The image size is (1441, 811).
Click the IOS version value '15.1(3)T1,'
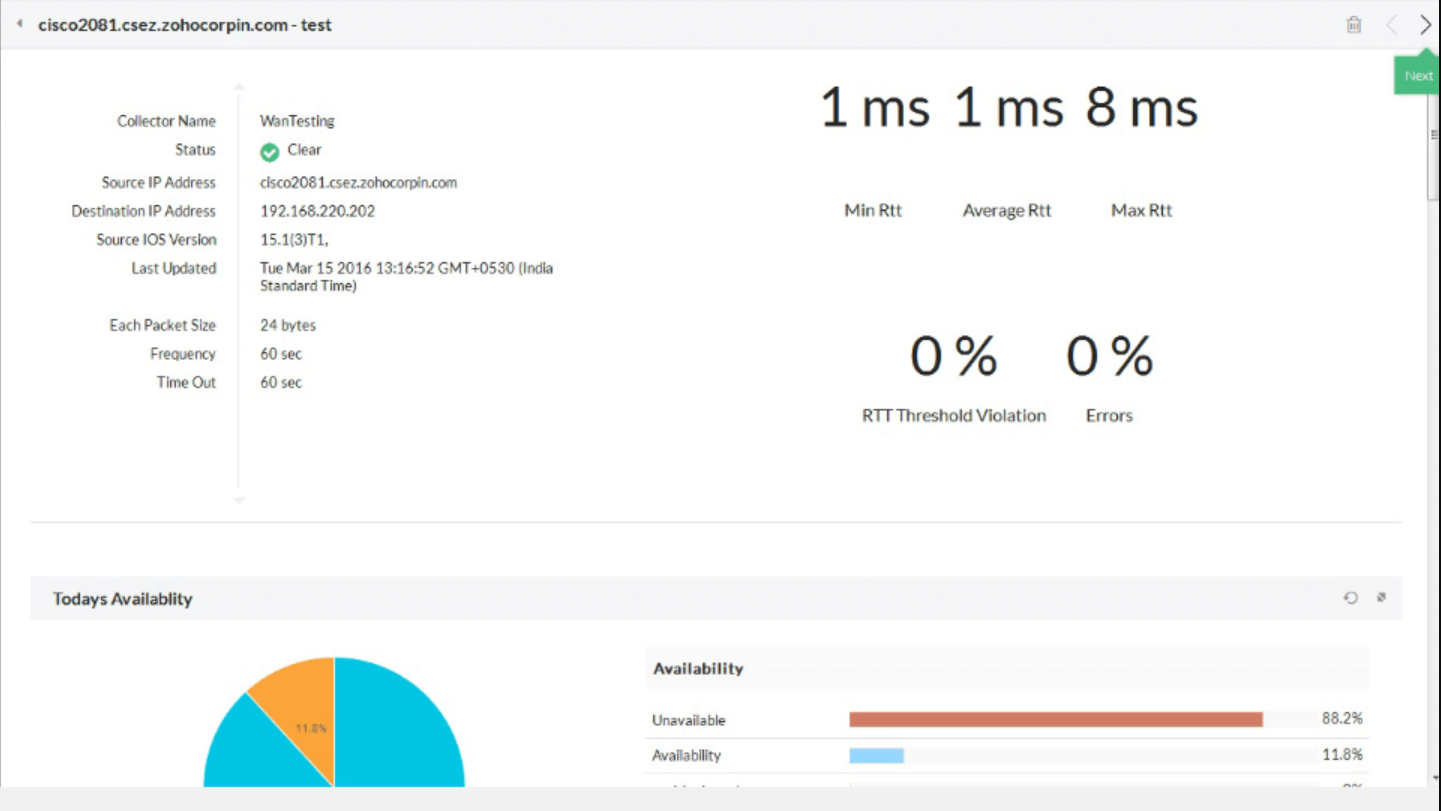tap(294, 240)
